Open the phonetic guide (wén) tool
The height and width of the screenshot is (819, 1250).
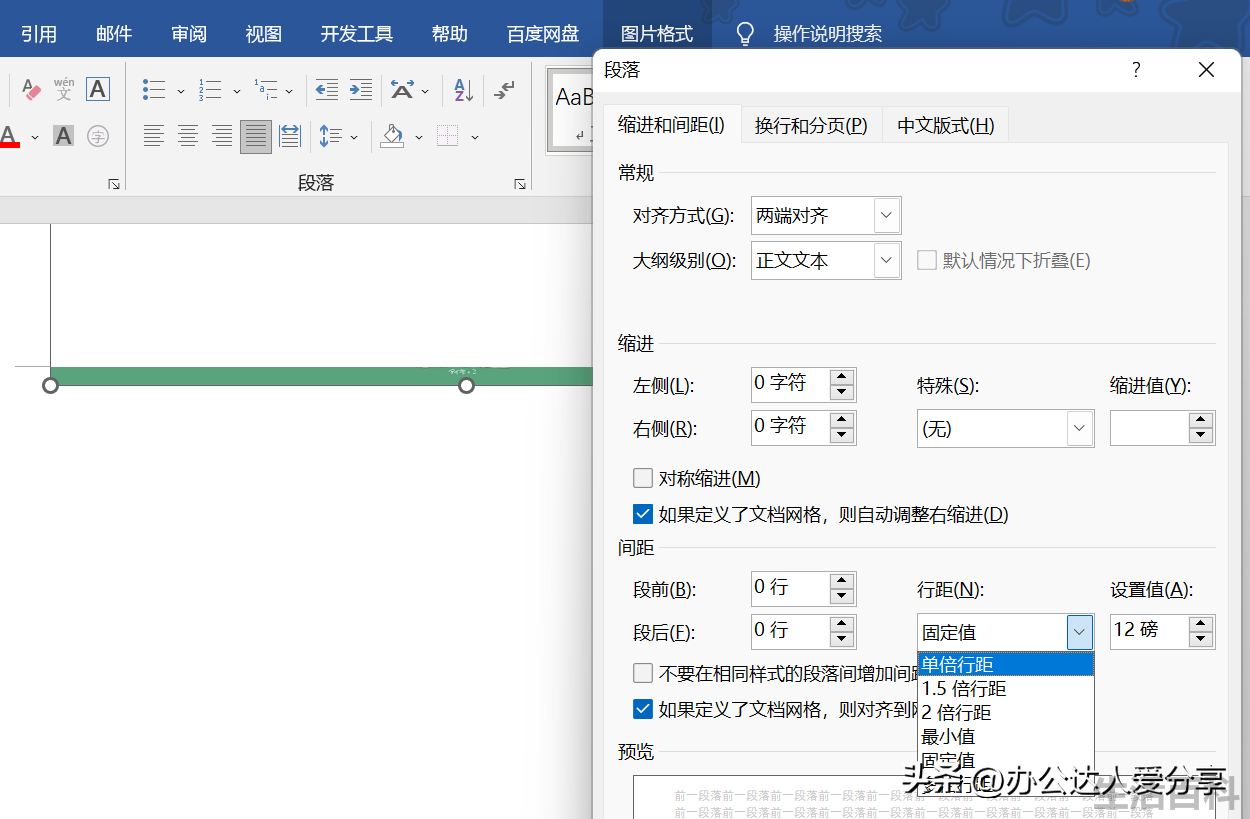point(64,89)
